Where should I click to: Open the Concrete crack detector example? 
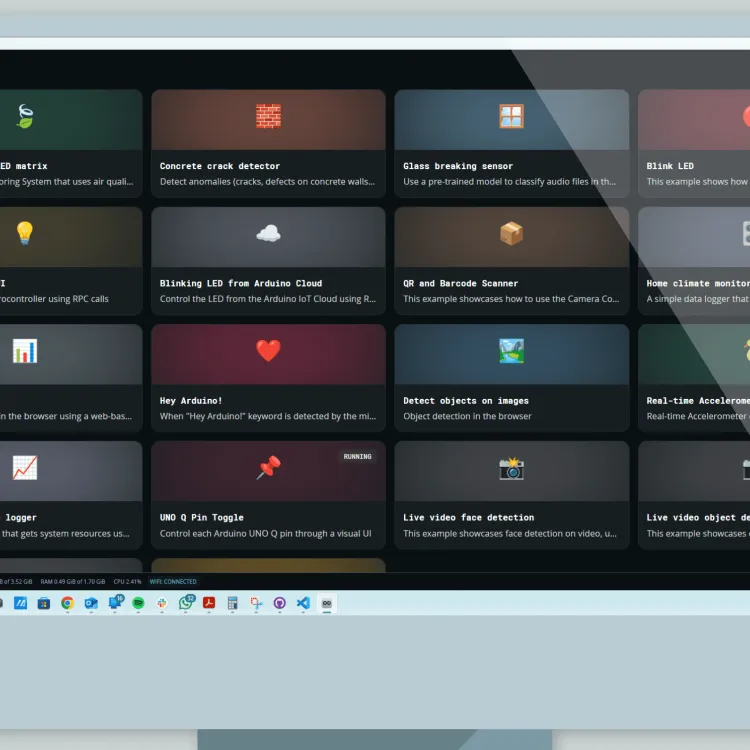click(268, 143)
